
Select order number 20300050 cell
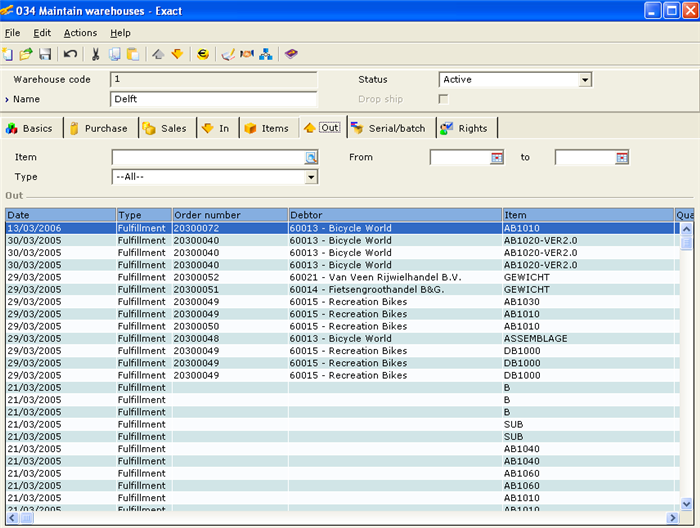pyautogui.click(x=230, y=326)
